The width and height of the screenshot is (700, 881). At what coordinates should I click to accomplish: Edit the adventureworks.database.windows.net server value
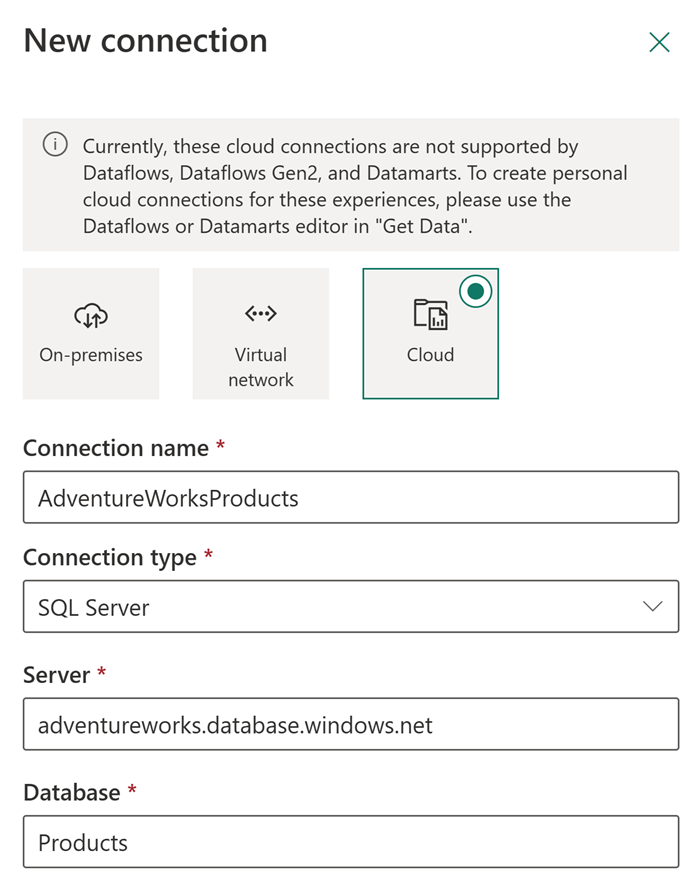point(350,724)
